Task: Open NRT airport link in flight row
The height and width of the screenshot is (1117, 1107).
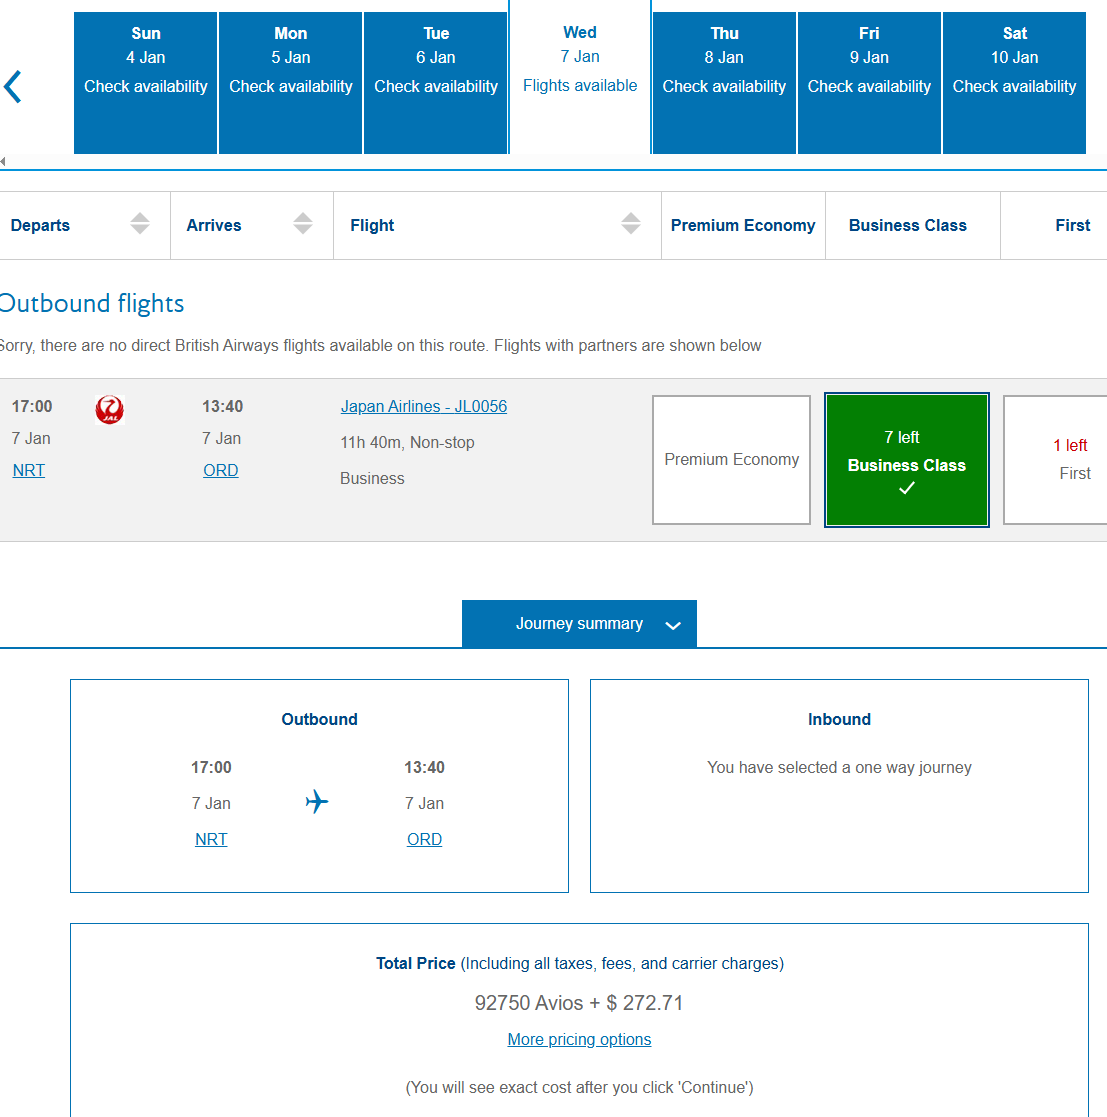Action: tap(28, 471)
